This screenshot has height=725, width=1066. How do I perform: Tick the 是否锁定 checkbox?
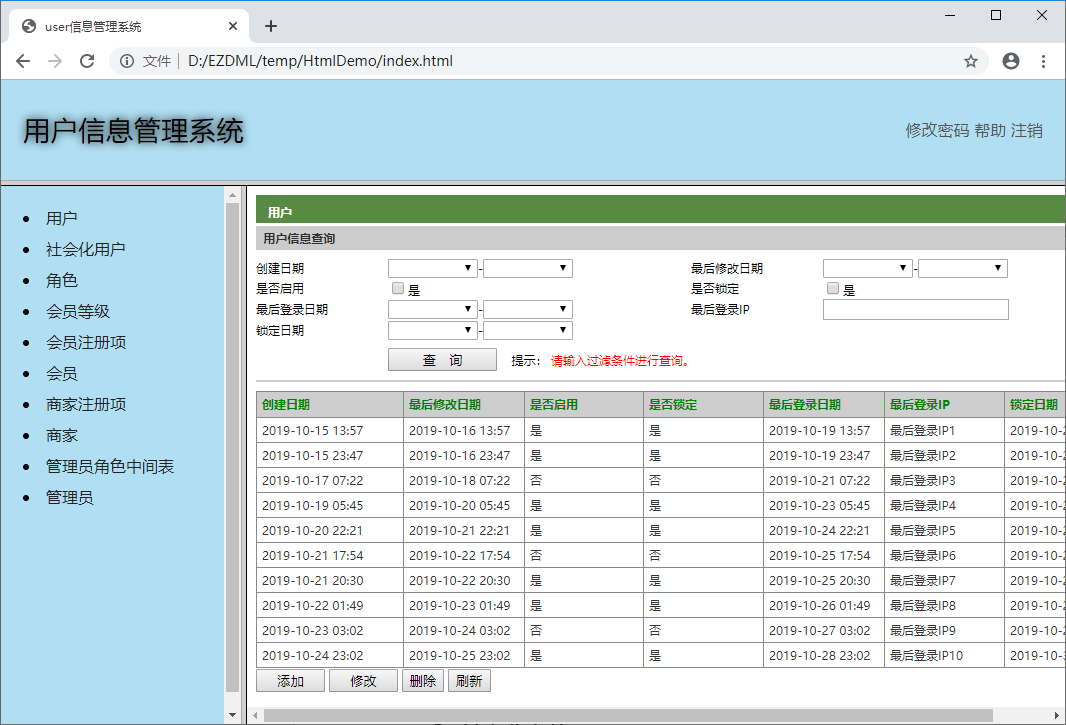click(x=833, y=288)
